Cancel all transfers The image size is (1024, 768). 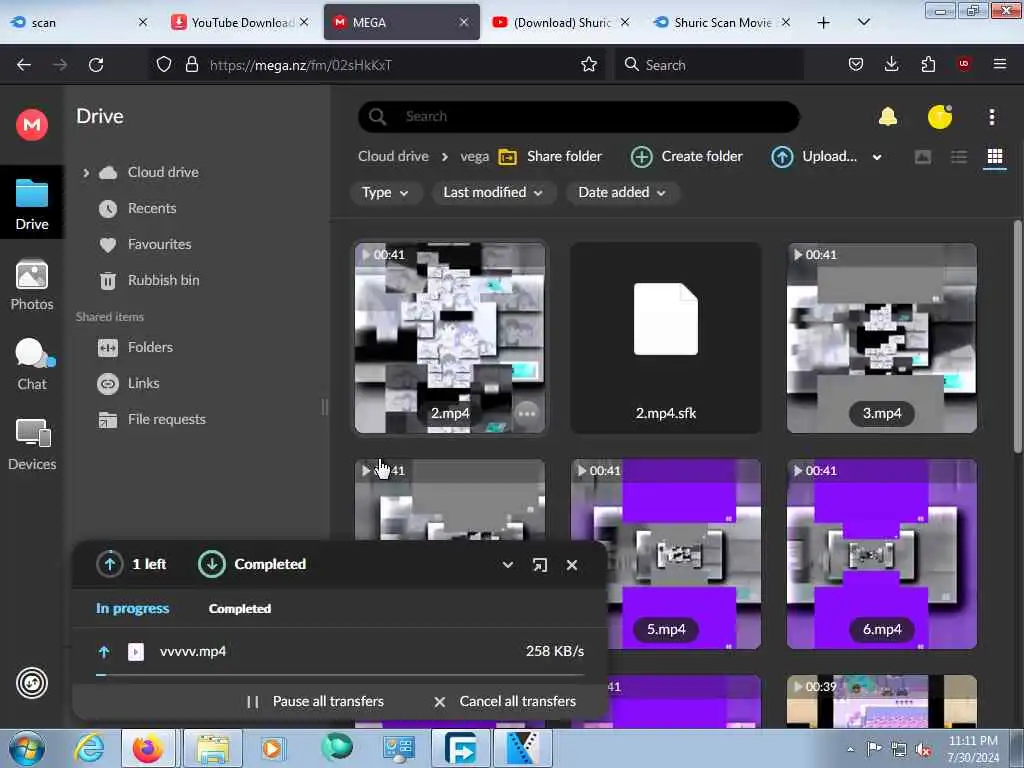(505, 701)
